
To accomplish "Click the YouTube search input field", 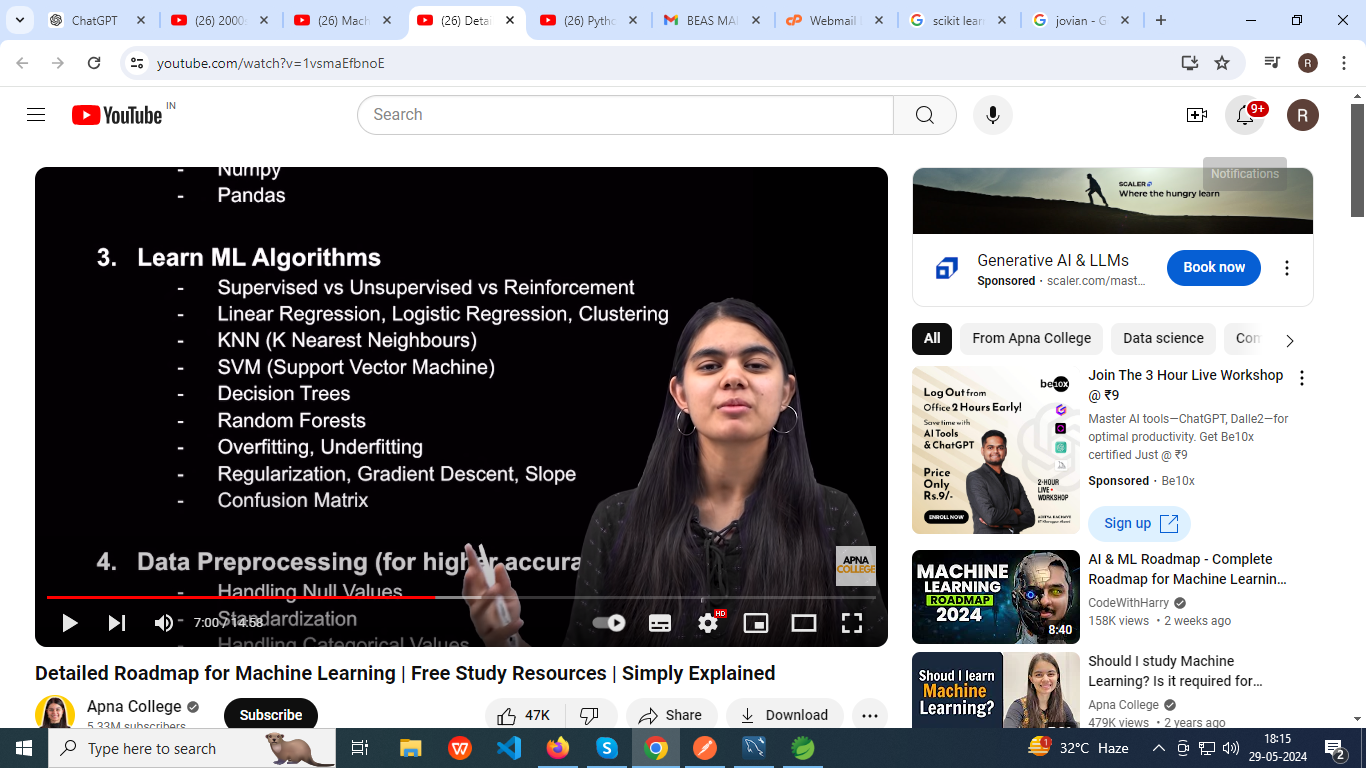I will tap(625, 115).
